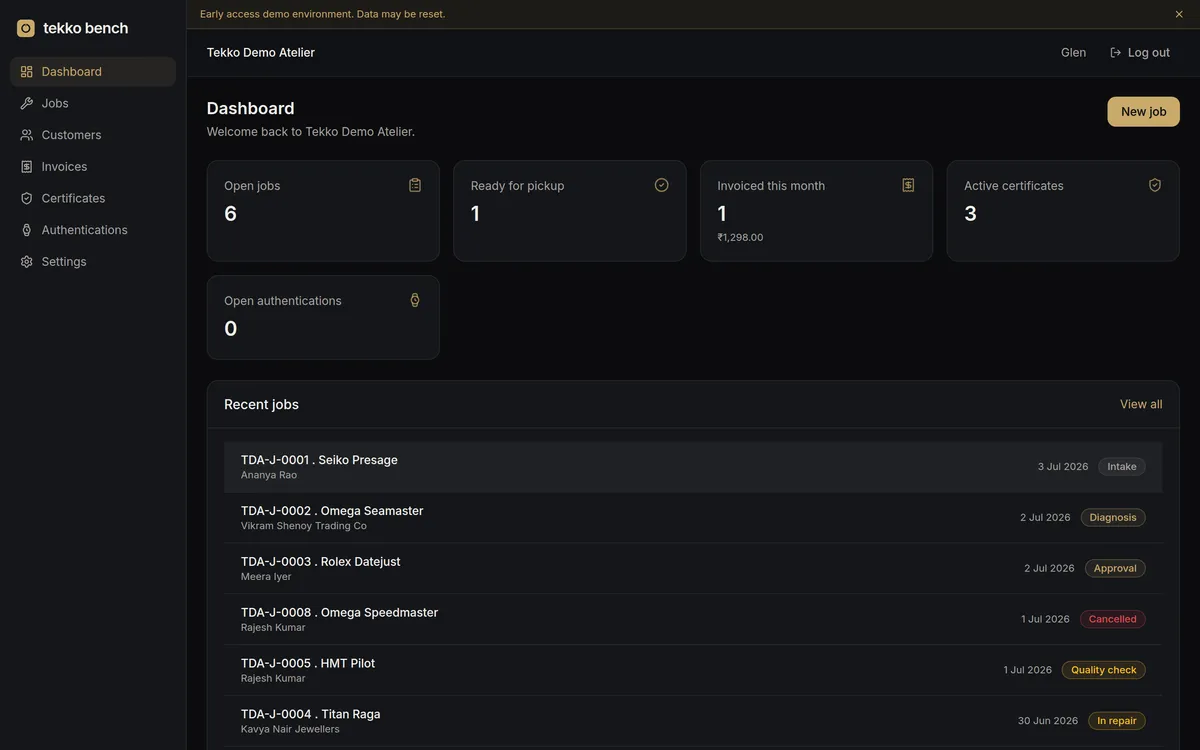Click the Intake status badge
1200x750 pixels.
(1122, 467)
